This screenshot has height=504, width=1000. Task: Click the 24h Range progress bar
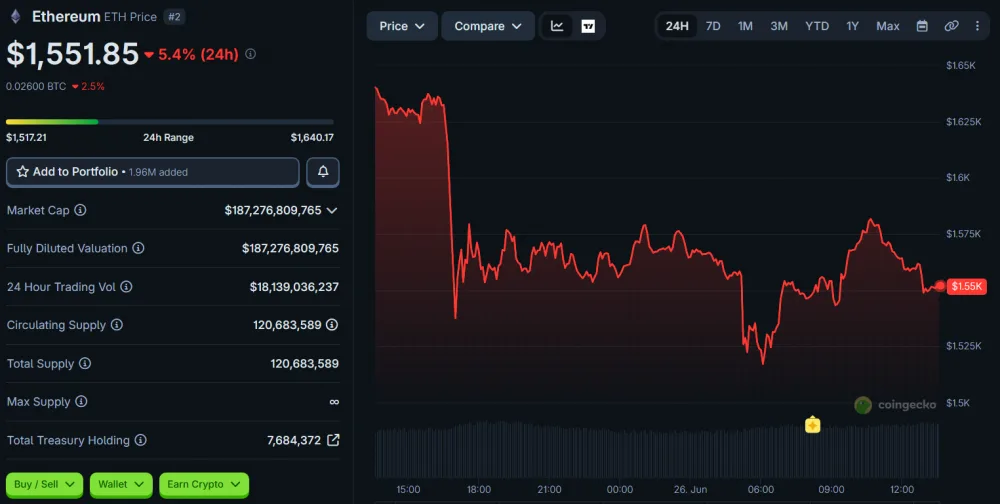[x=170, y=121]
